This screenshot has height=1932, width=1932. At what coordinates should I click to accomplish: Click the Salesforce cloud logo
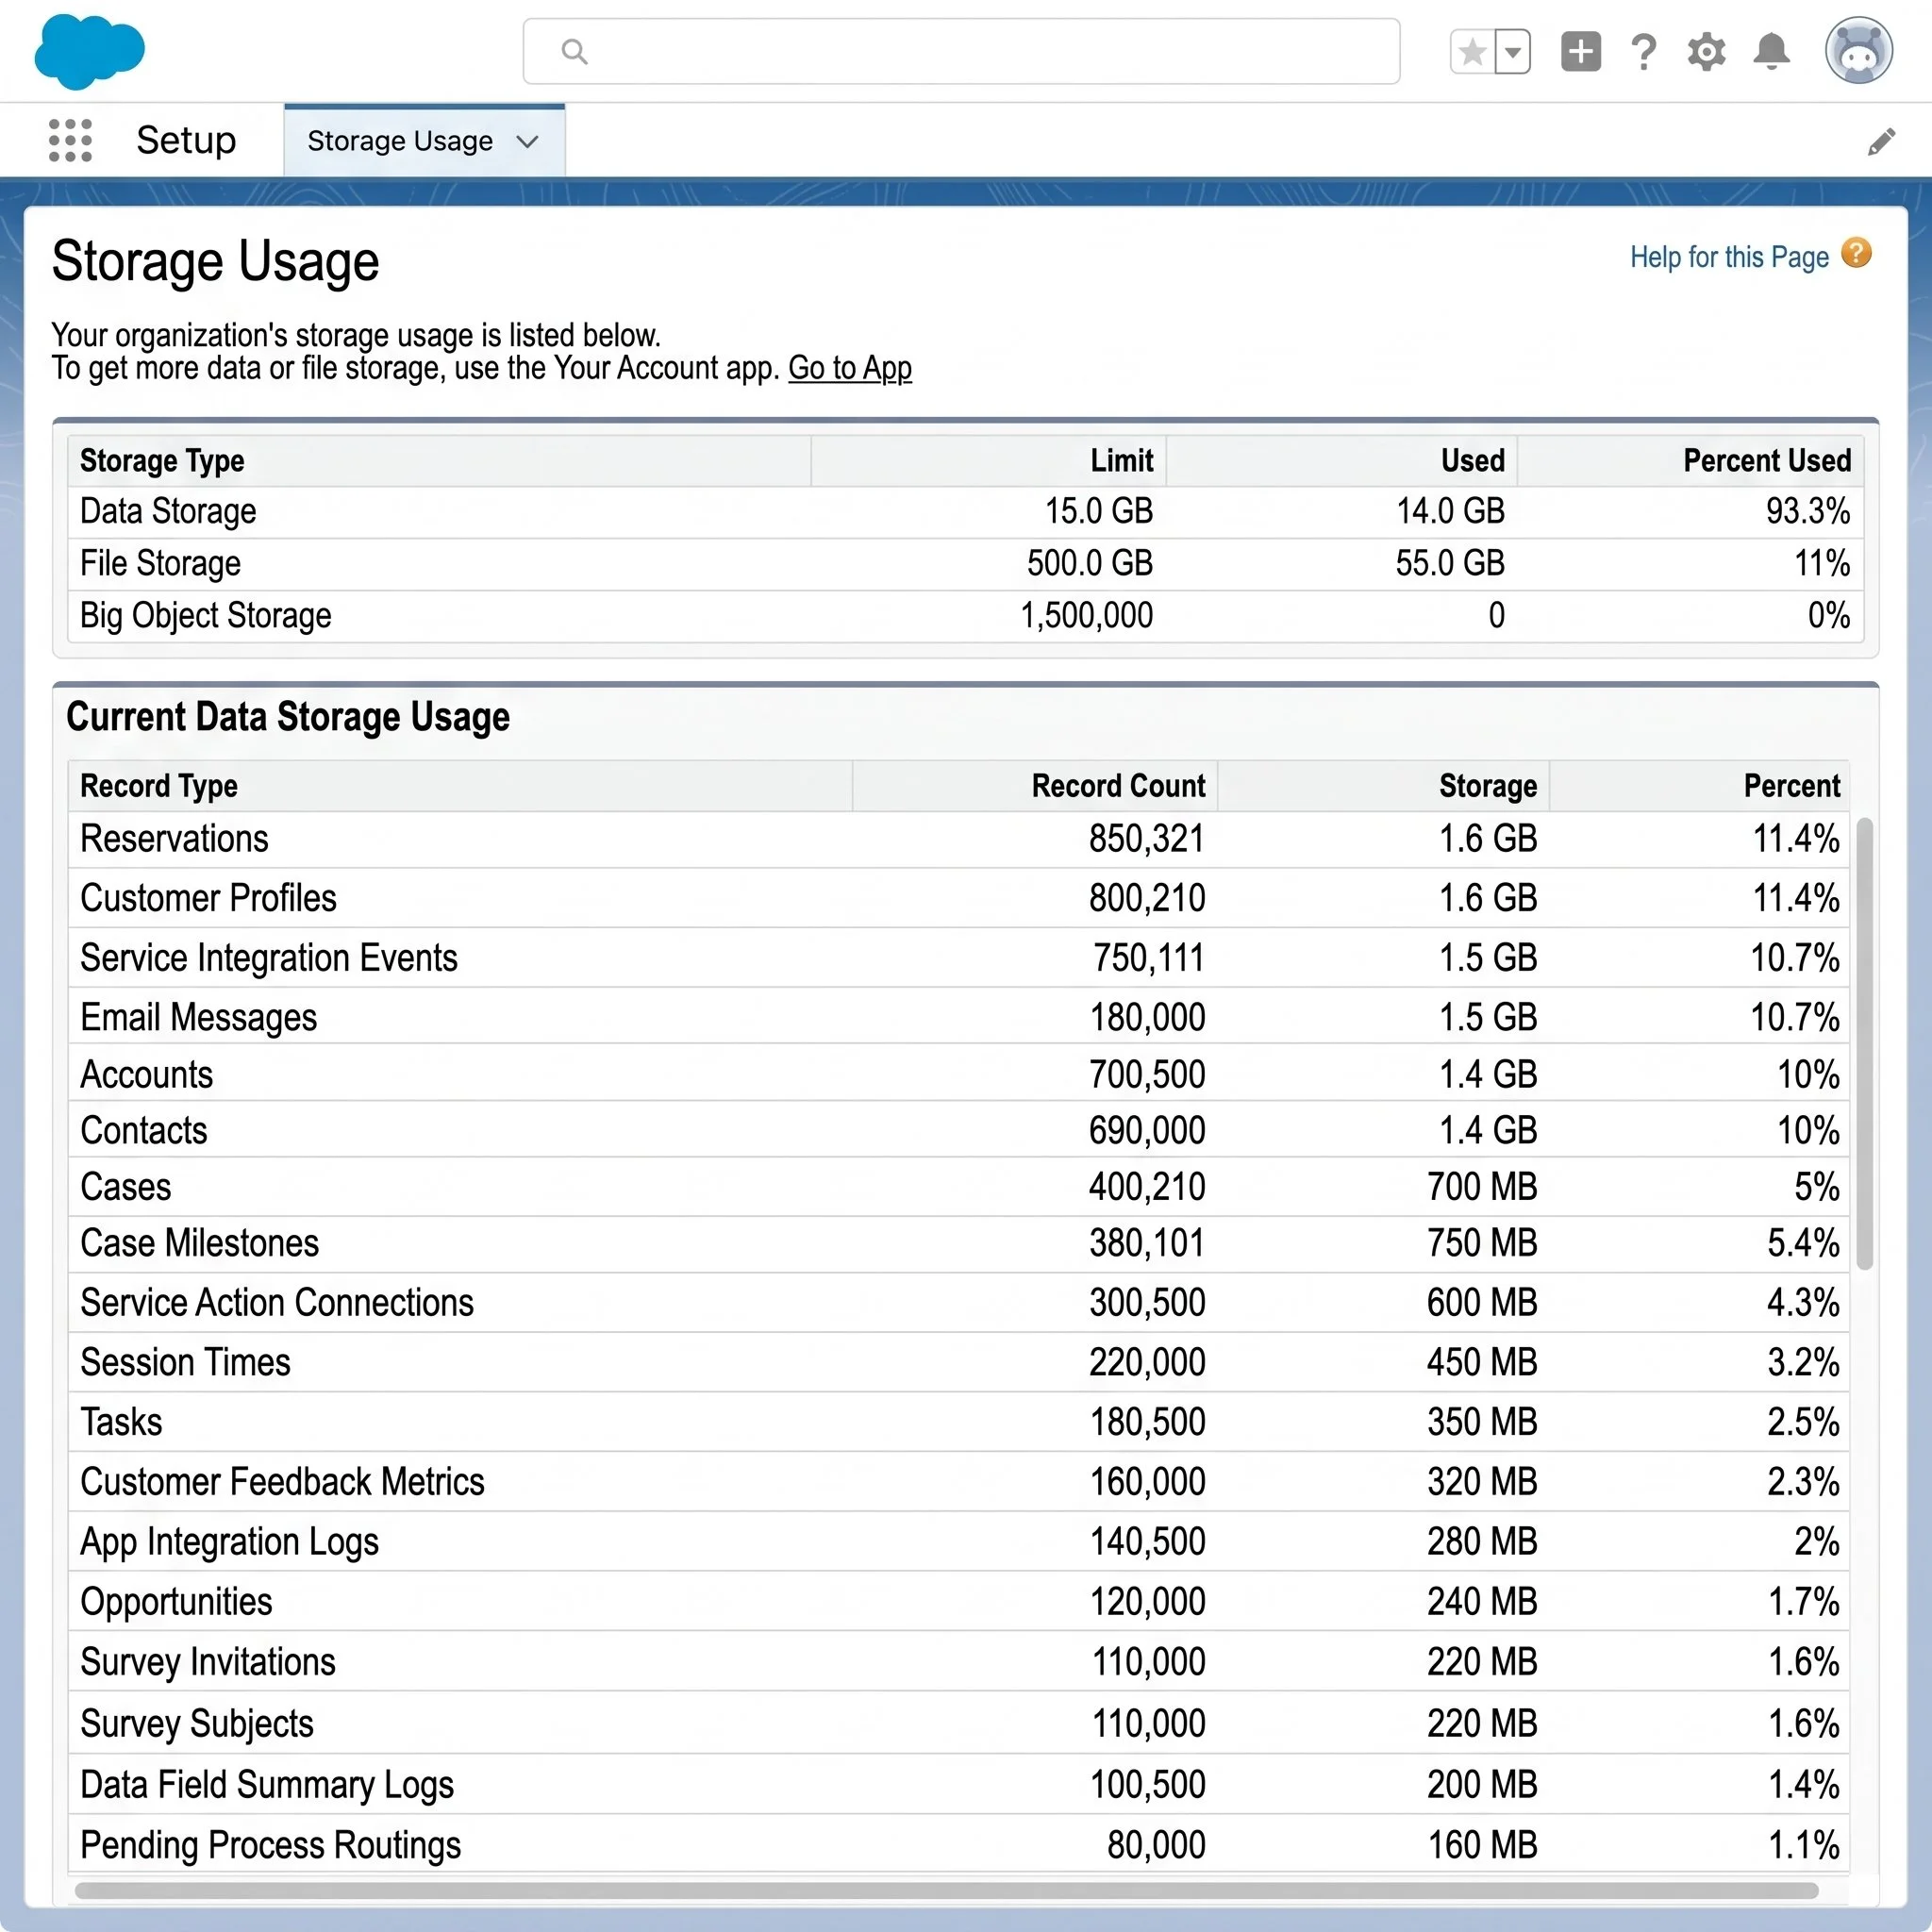[89, 51]
